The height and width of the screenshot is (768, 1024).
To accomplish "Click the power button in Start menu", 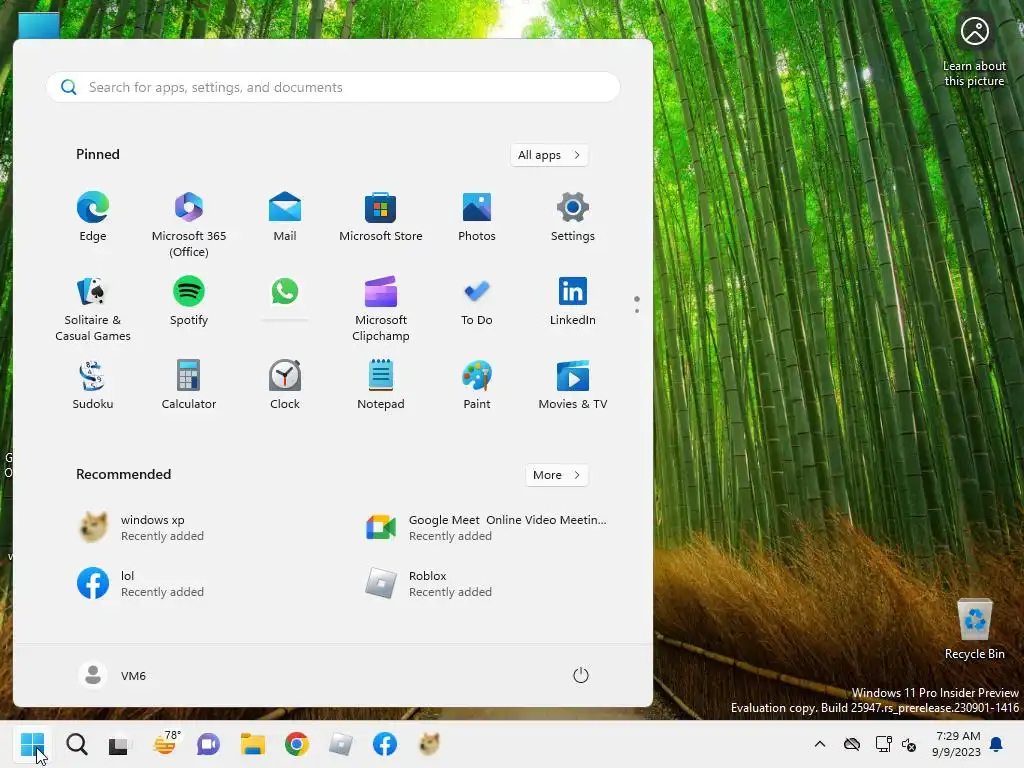I will pyautogui.click(x=581, y=675).
